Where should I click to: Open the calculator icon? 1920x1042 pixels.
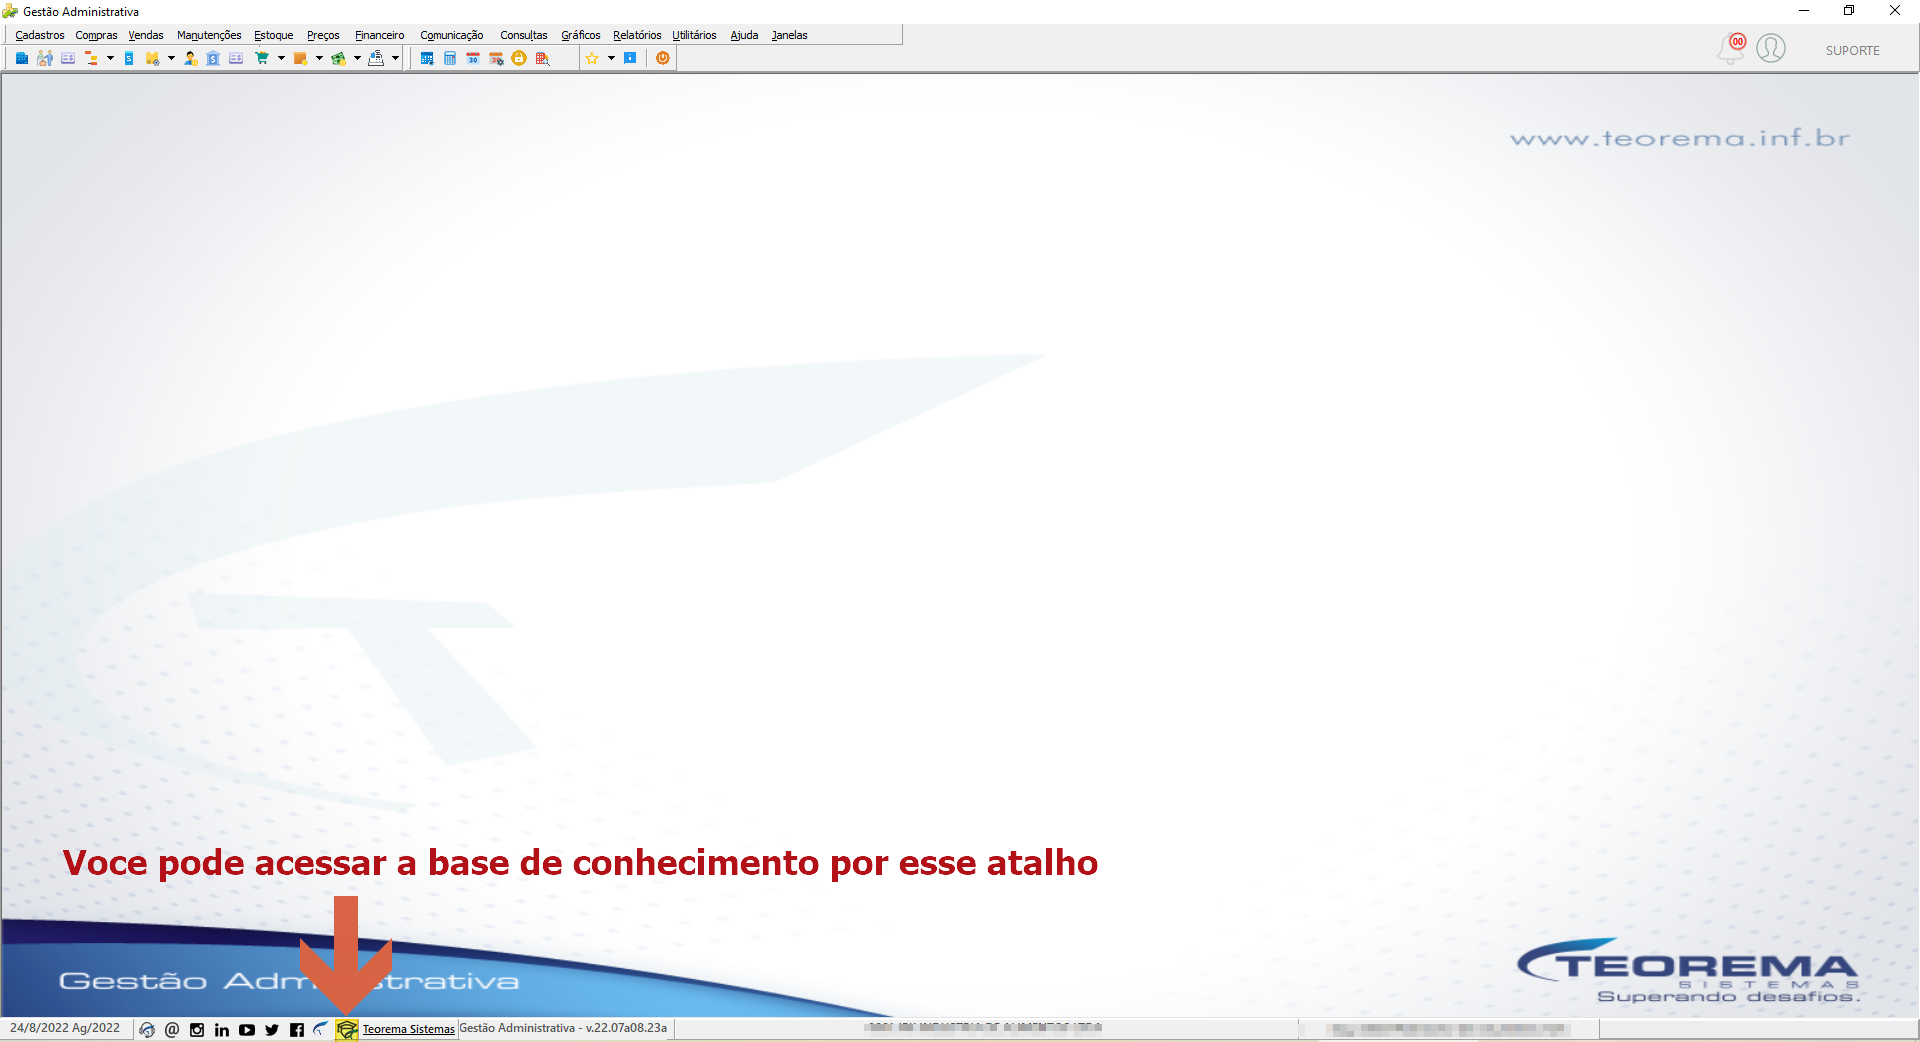coord(450,59)
